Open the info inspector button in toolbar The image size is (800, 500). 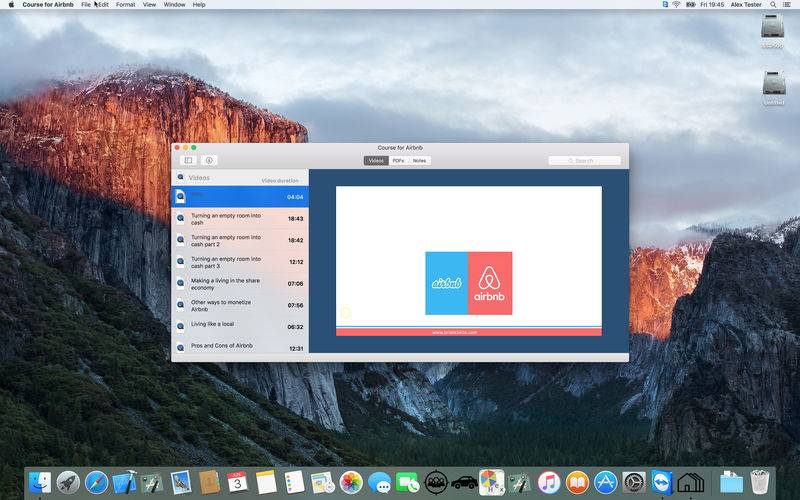(x=209, y=160)
